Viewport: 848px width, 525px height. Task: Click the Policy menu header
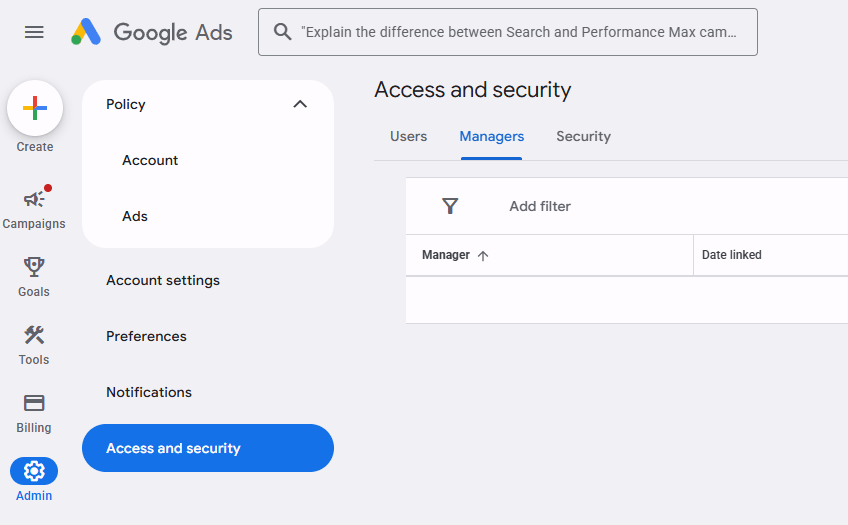(208, 104)
